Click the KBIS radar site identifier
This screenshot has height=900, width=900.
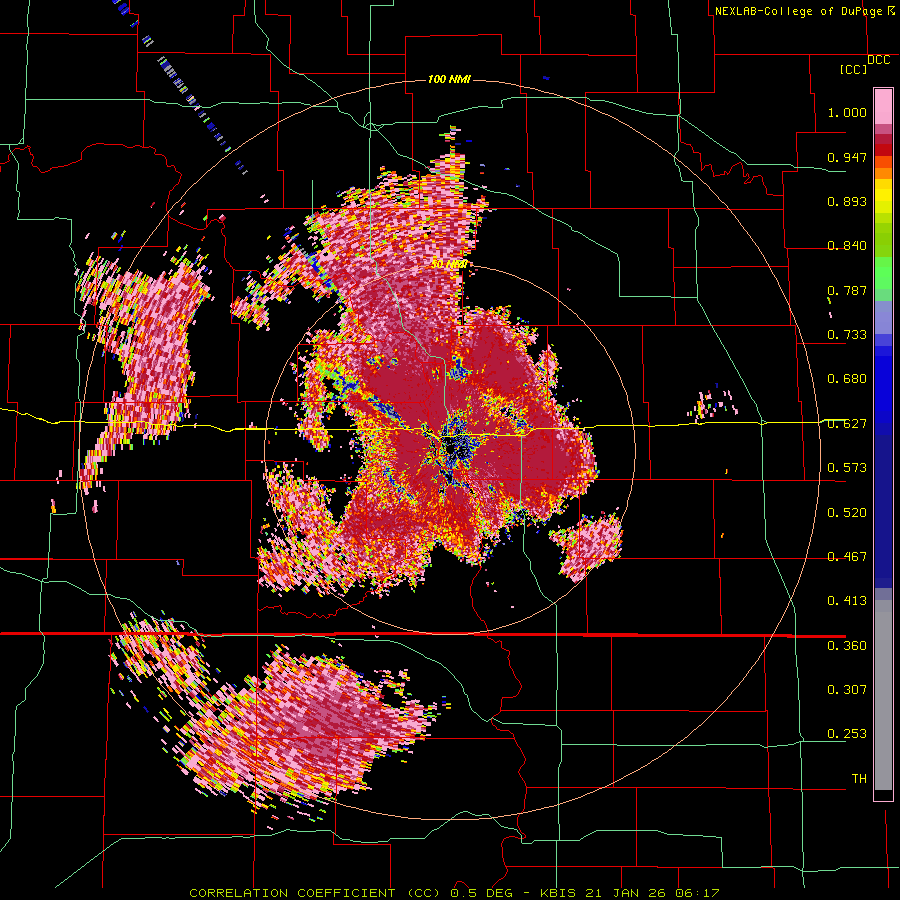point(560,893)
